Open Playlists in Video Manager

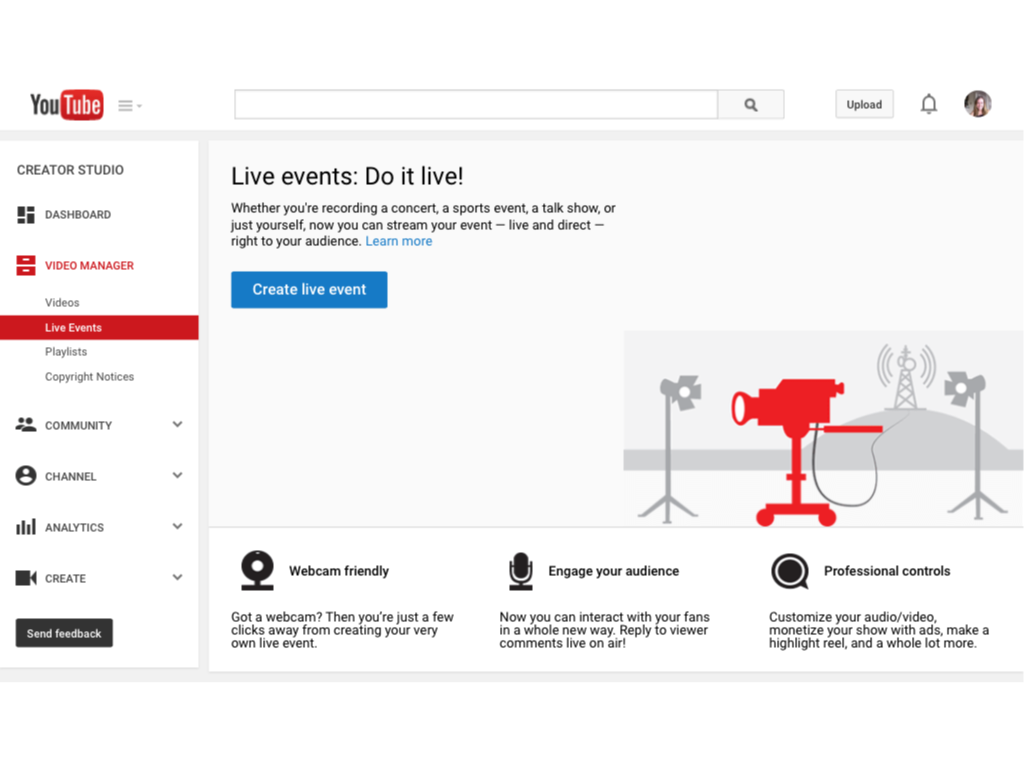66,351
